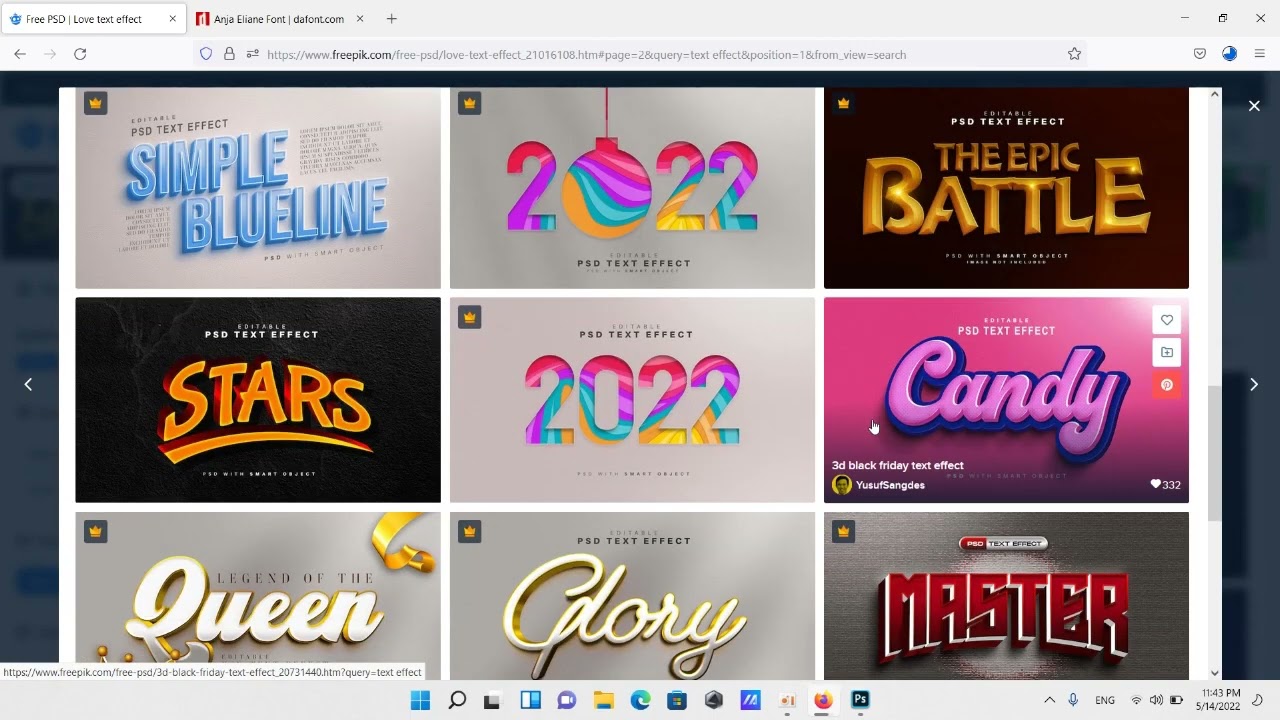
Task: Go to previous resource with left arrow
Action: pos(28,384)
